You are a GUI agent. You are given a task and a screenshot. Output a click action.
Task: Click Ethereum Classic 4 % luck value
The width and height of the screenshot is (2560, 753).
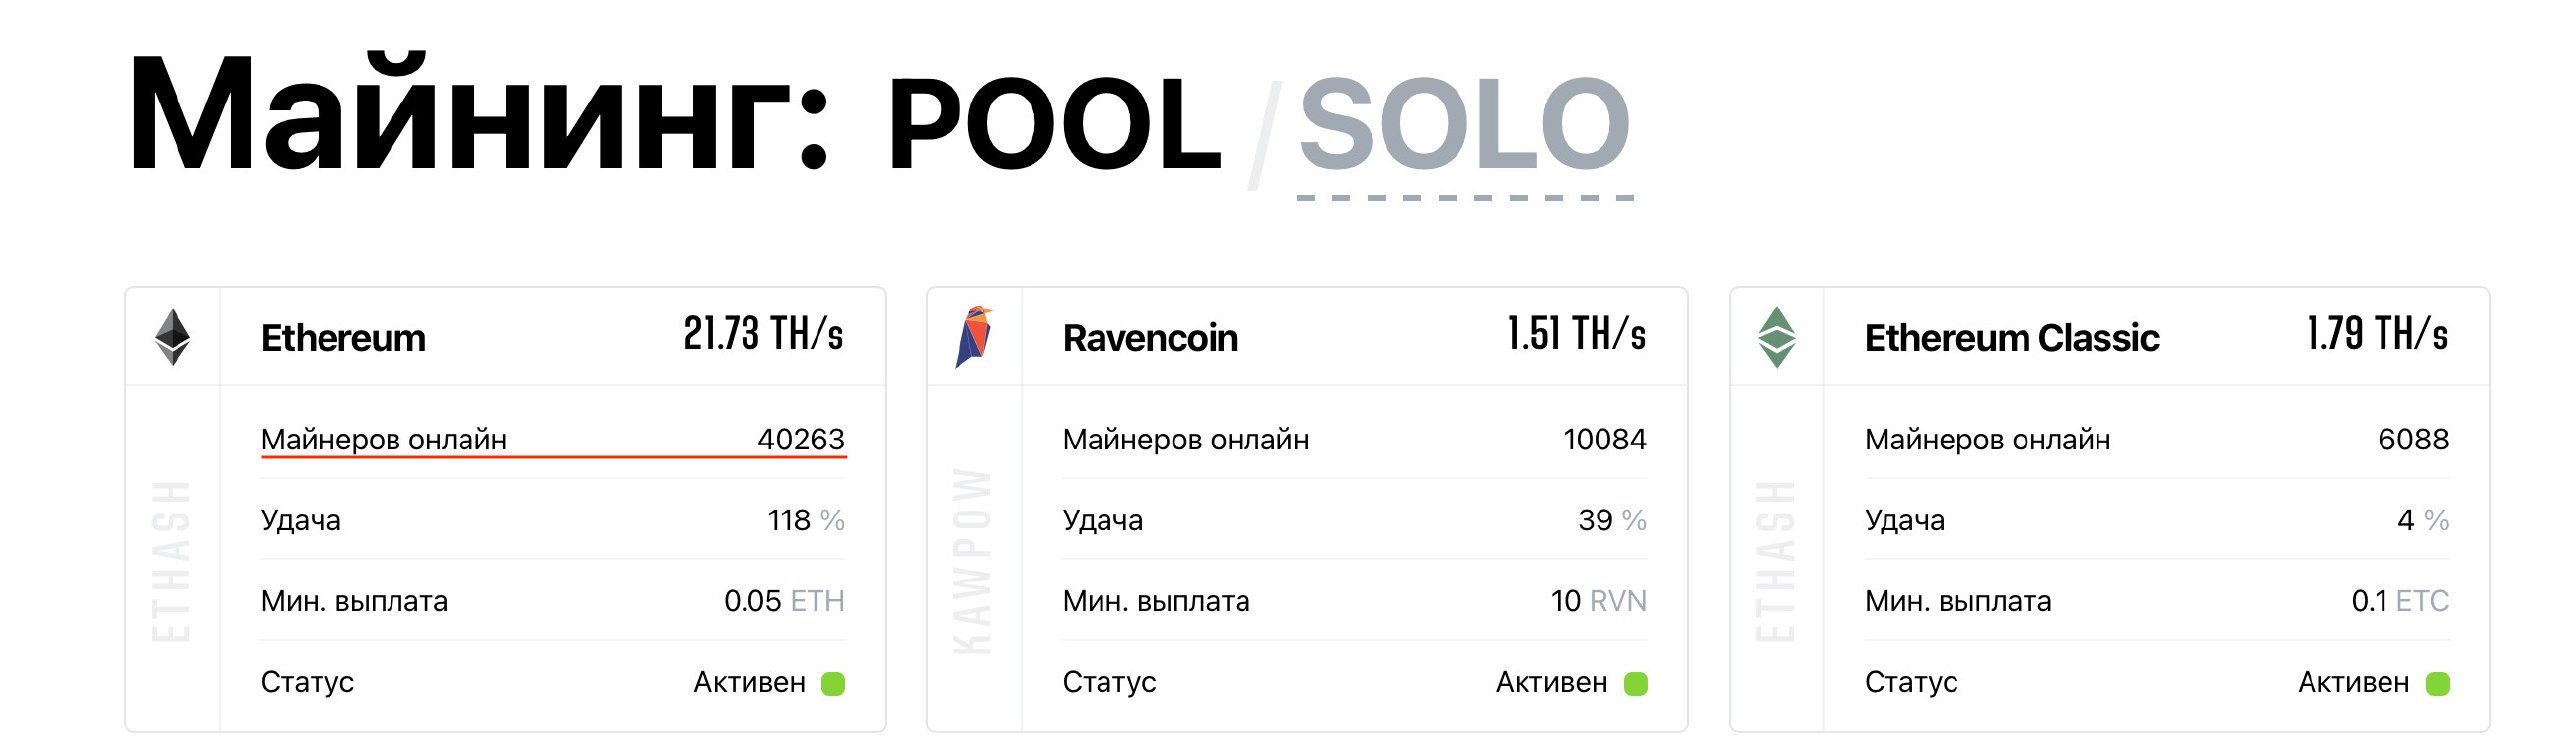coord(2423,520)
